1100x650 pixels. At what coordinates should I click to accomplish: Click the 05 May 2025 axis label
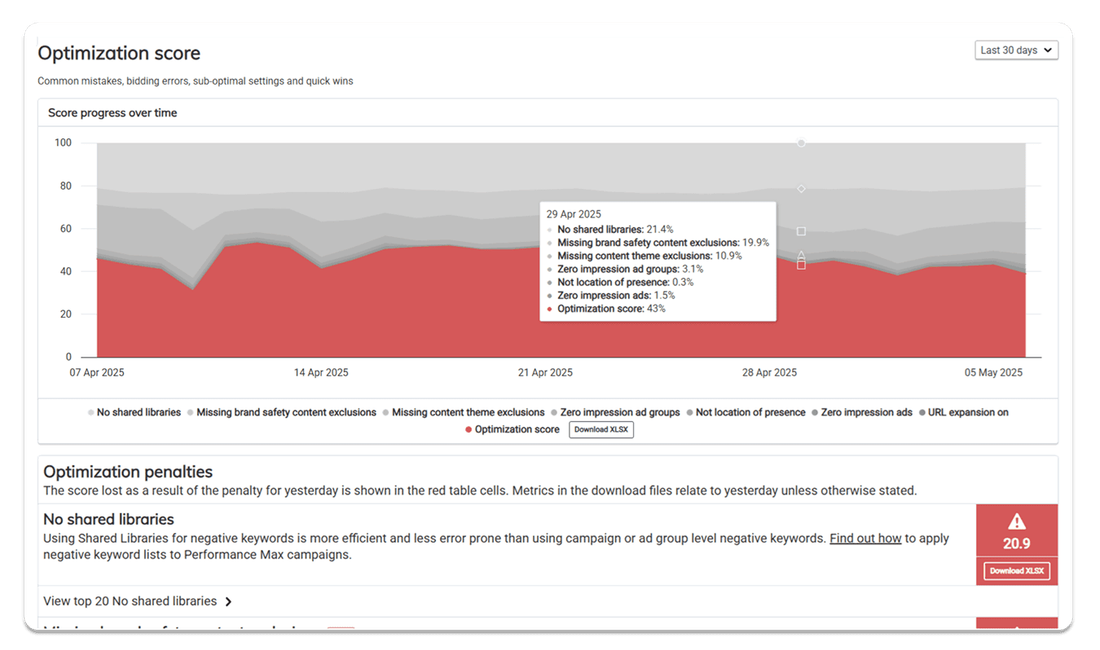pos(993,372)
